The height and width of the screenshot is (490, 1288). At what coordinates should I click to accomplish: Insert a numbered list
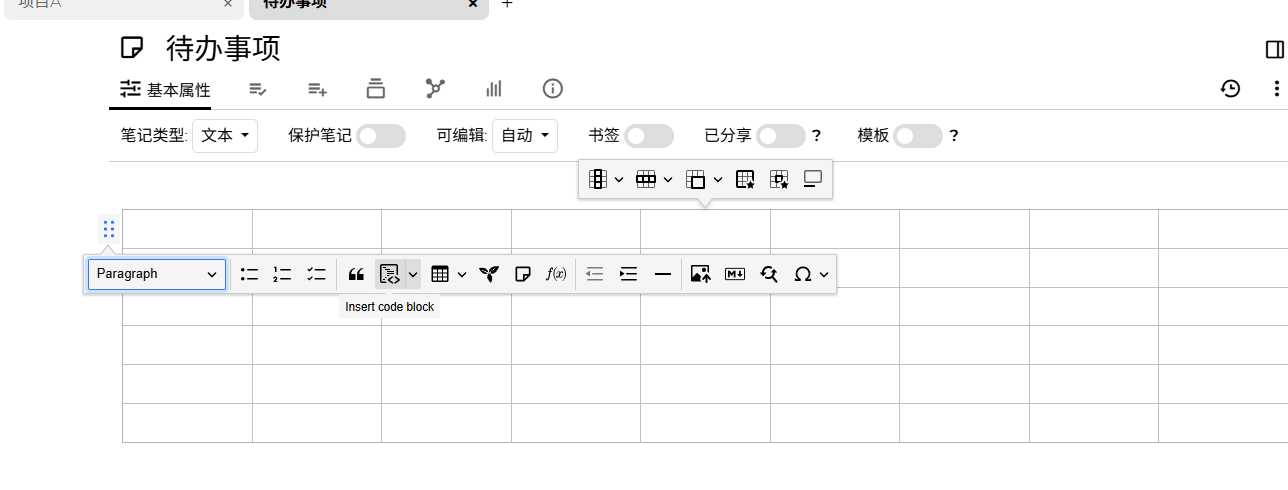[x=283, y=274]
